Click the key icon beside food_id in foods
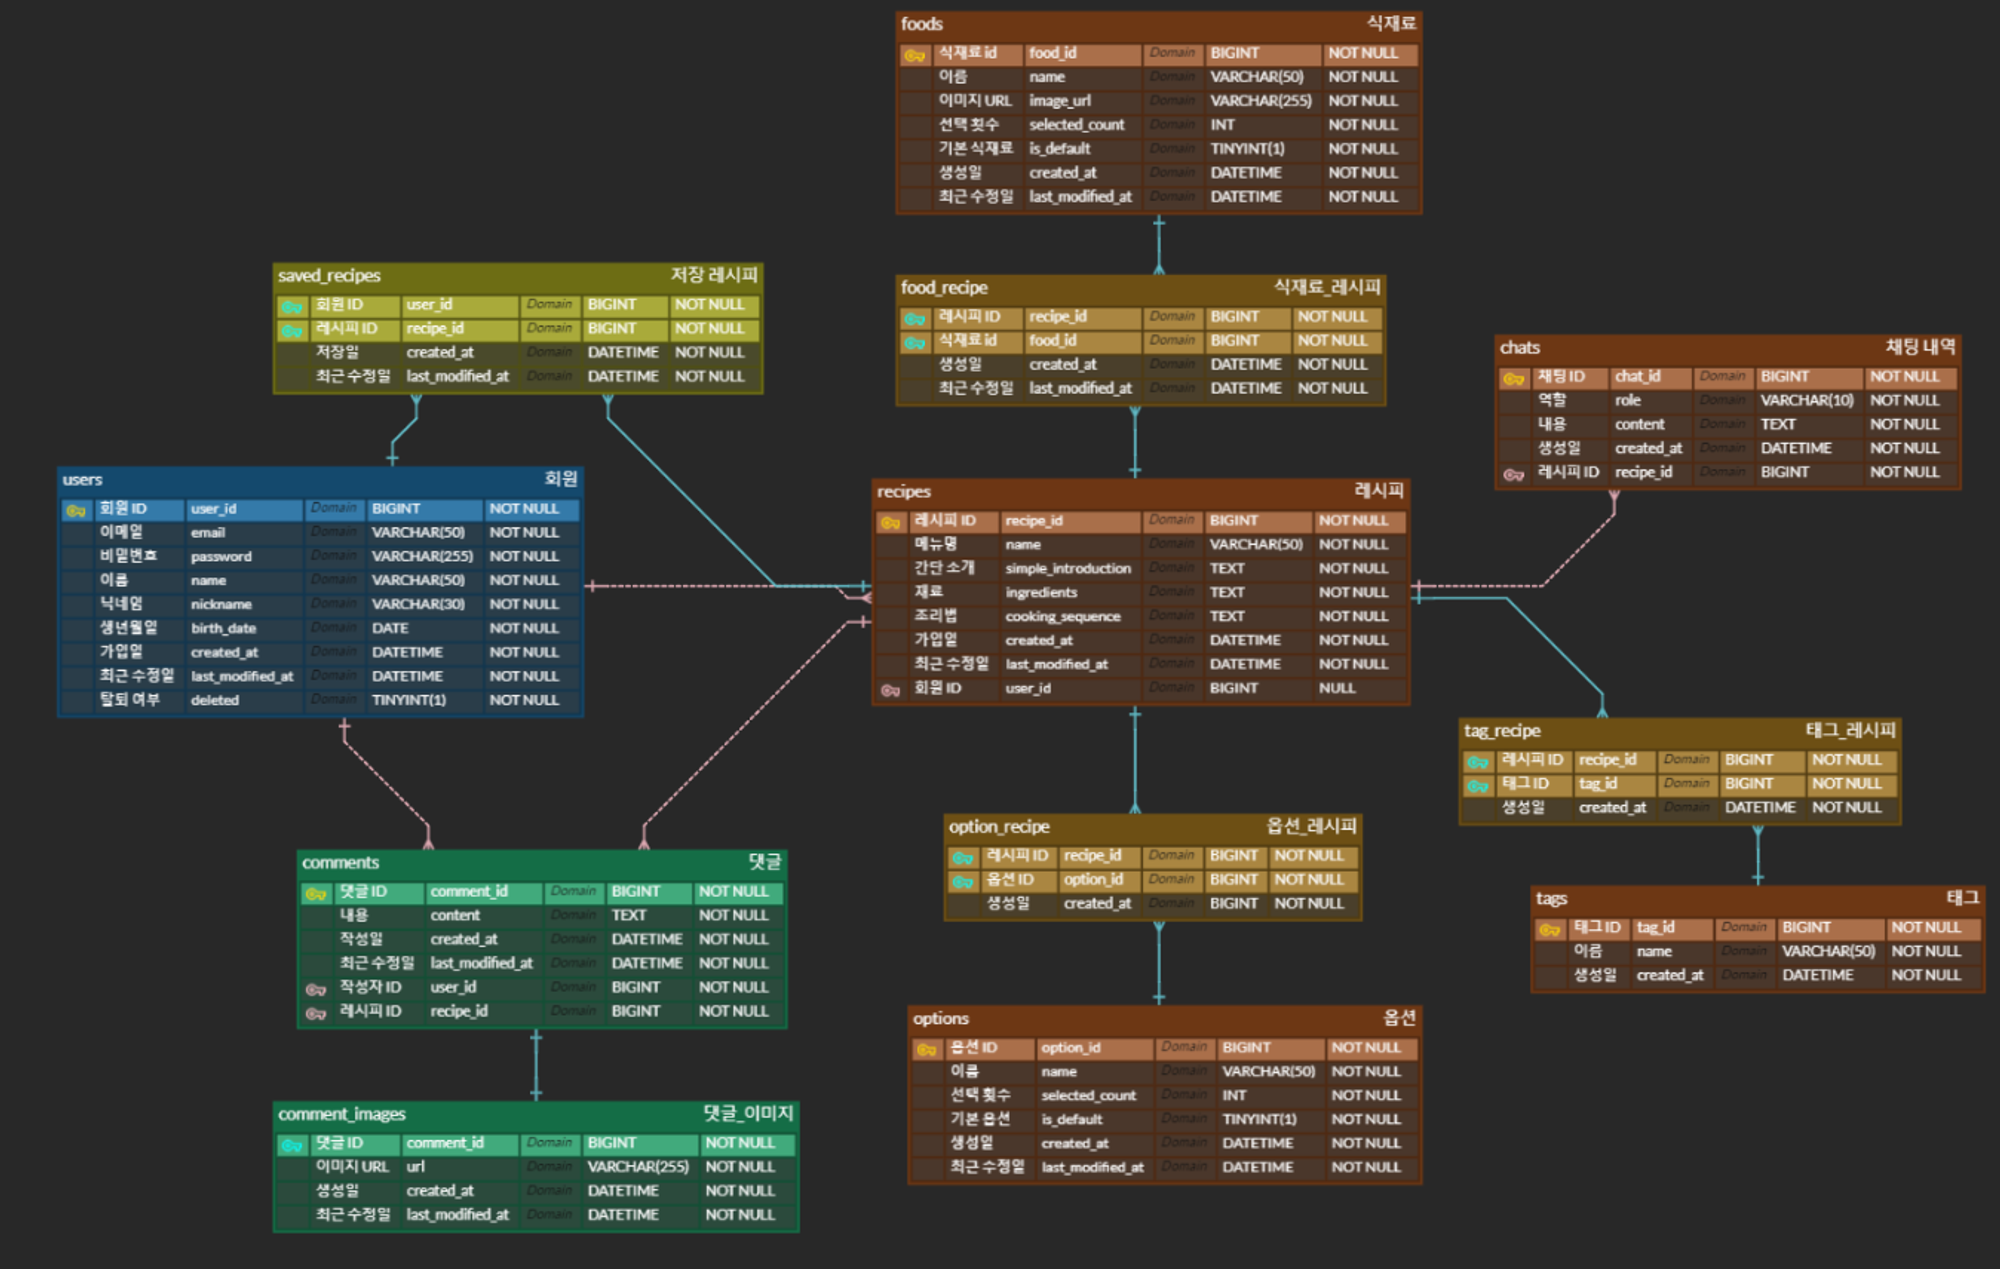The height and width of the screenshot is (1269, 2000). click(914, 55)
